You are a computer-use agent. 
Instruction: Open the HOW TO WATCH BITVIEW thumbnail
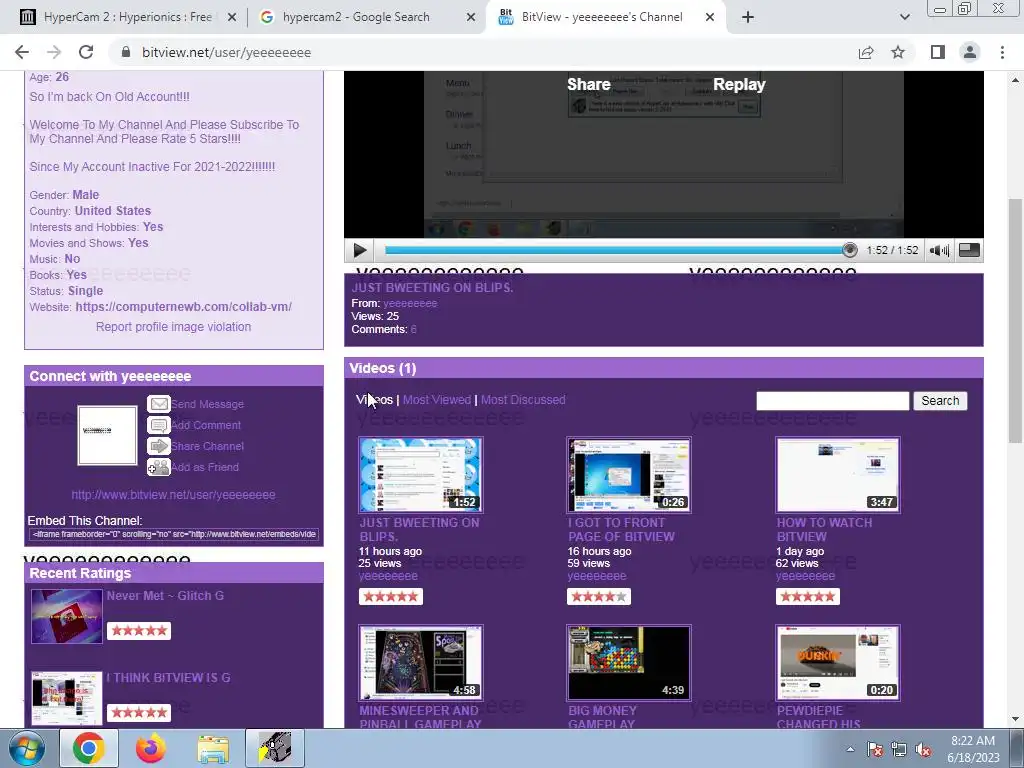838,475
